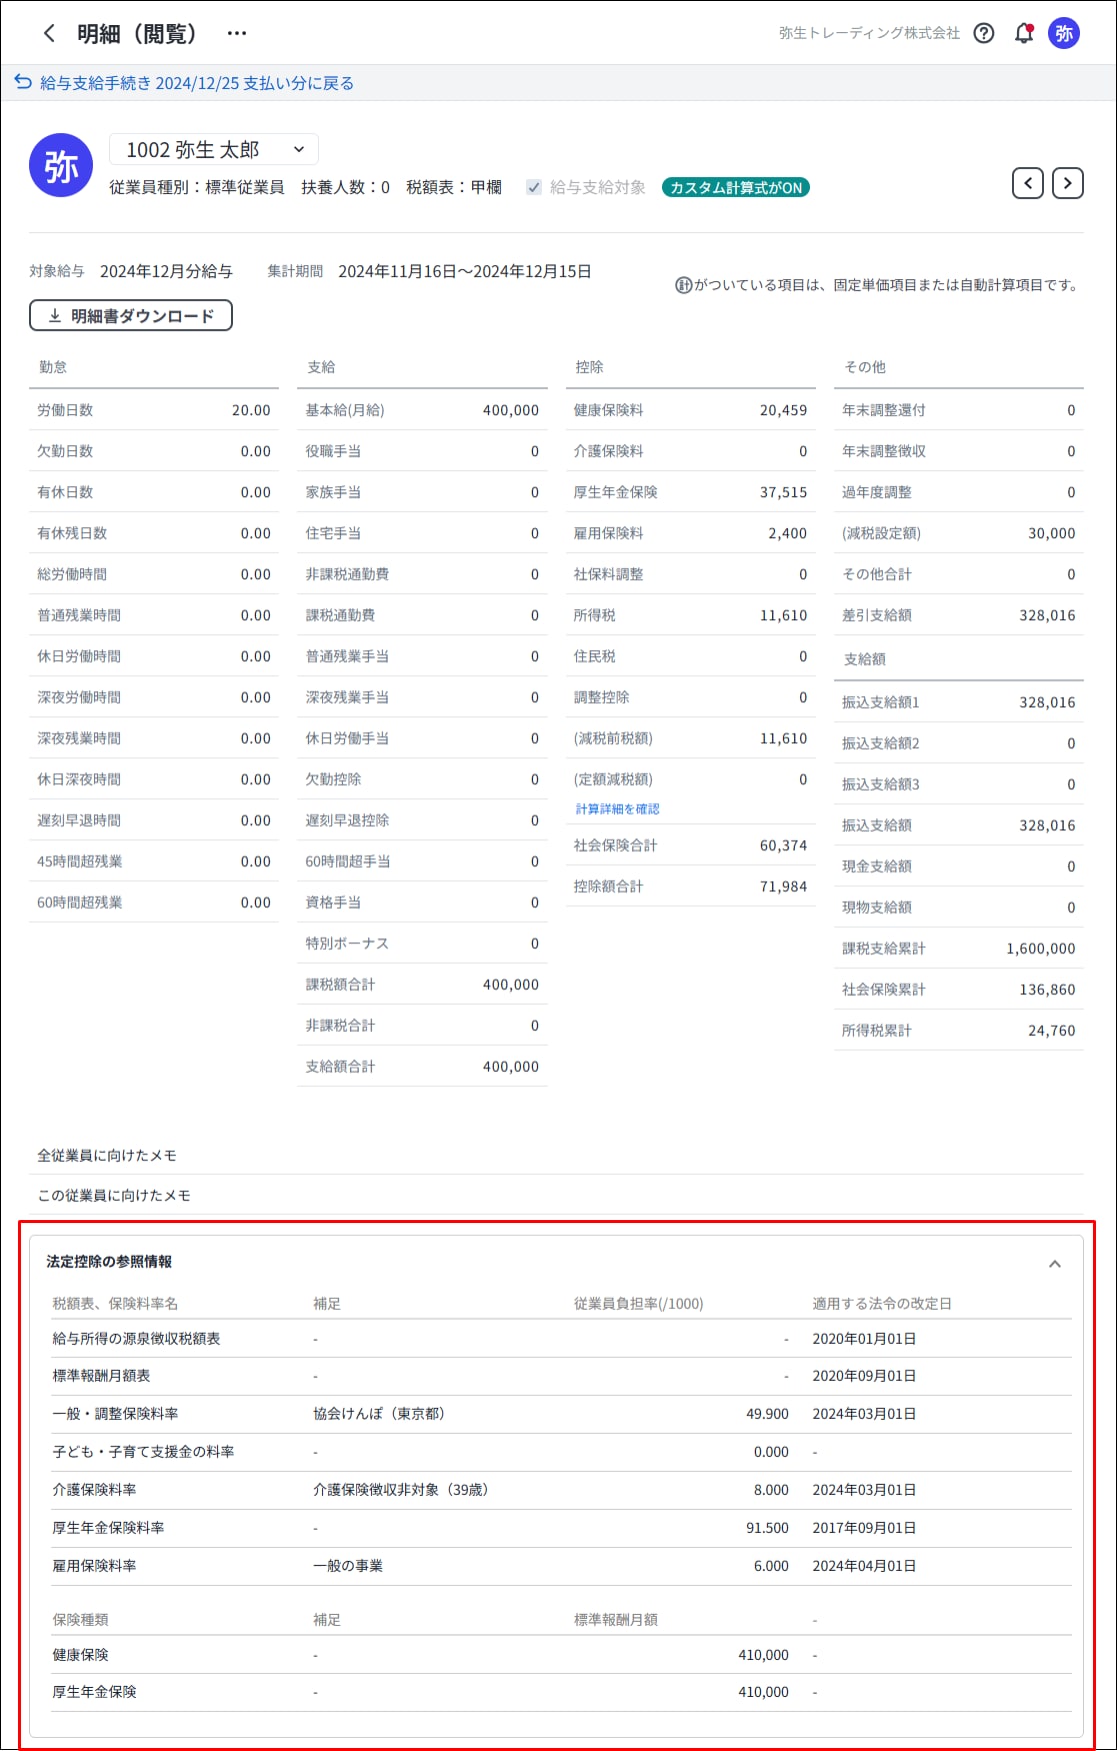Image resolution: width=1117 pixels, height=1751 pixels.
Task: Go back using the top-left arrow
Action: click(49, 34)
